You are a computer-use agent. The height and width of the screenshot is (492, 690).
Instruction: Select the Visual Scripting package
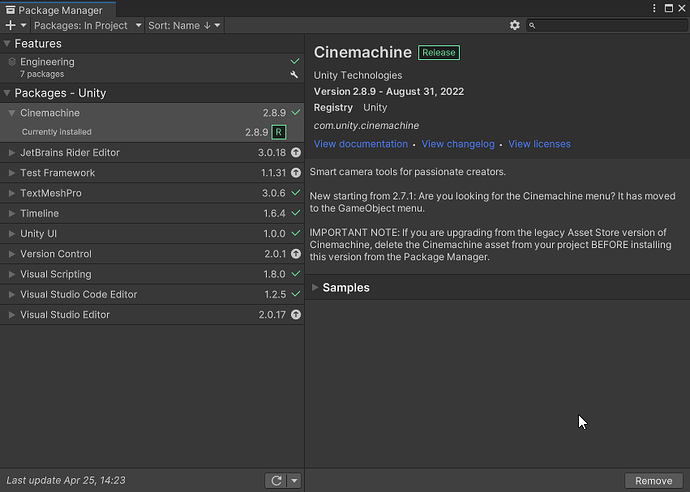click(152, 274)
